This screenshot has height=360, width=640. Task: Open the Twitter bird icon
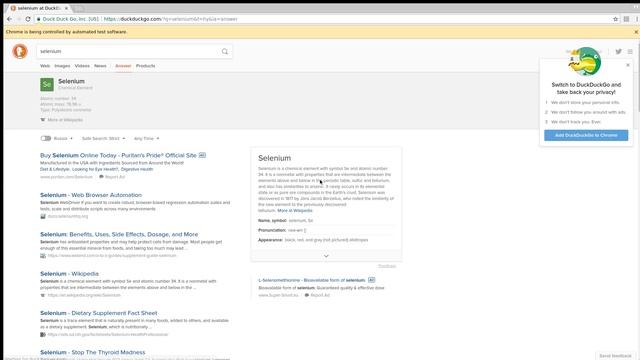click(x=618, y=51)
